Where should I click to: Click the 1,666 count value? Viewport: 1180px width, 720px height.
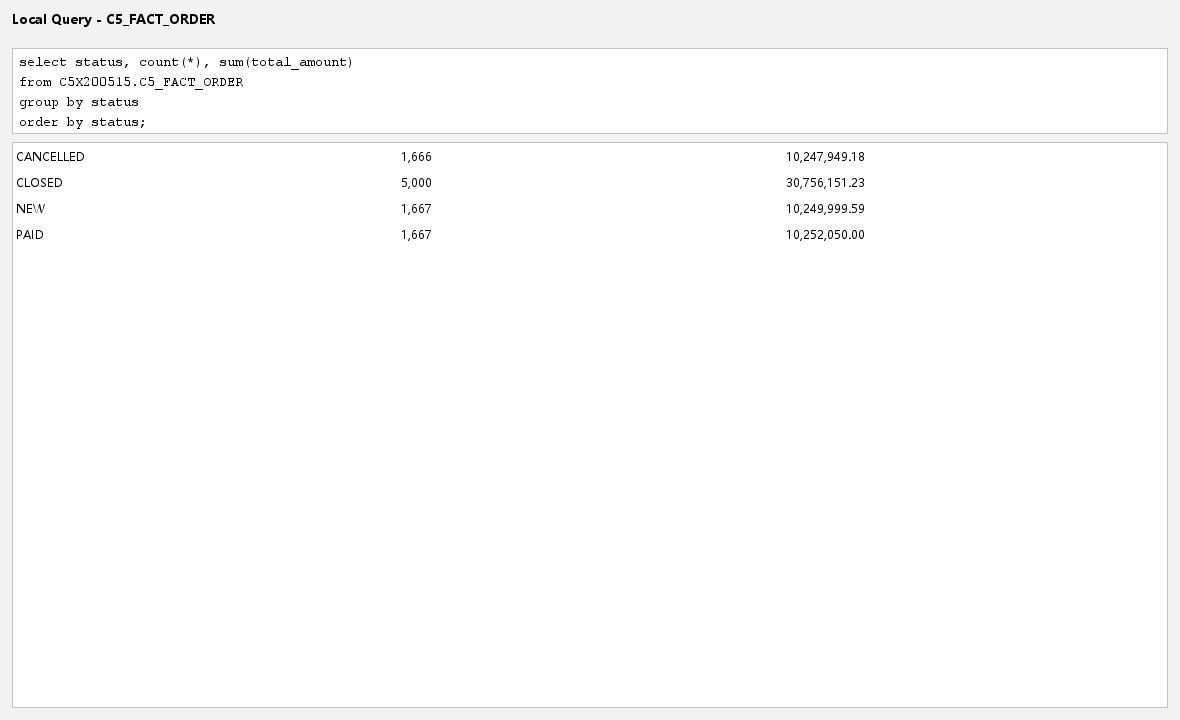416,156
